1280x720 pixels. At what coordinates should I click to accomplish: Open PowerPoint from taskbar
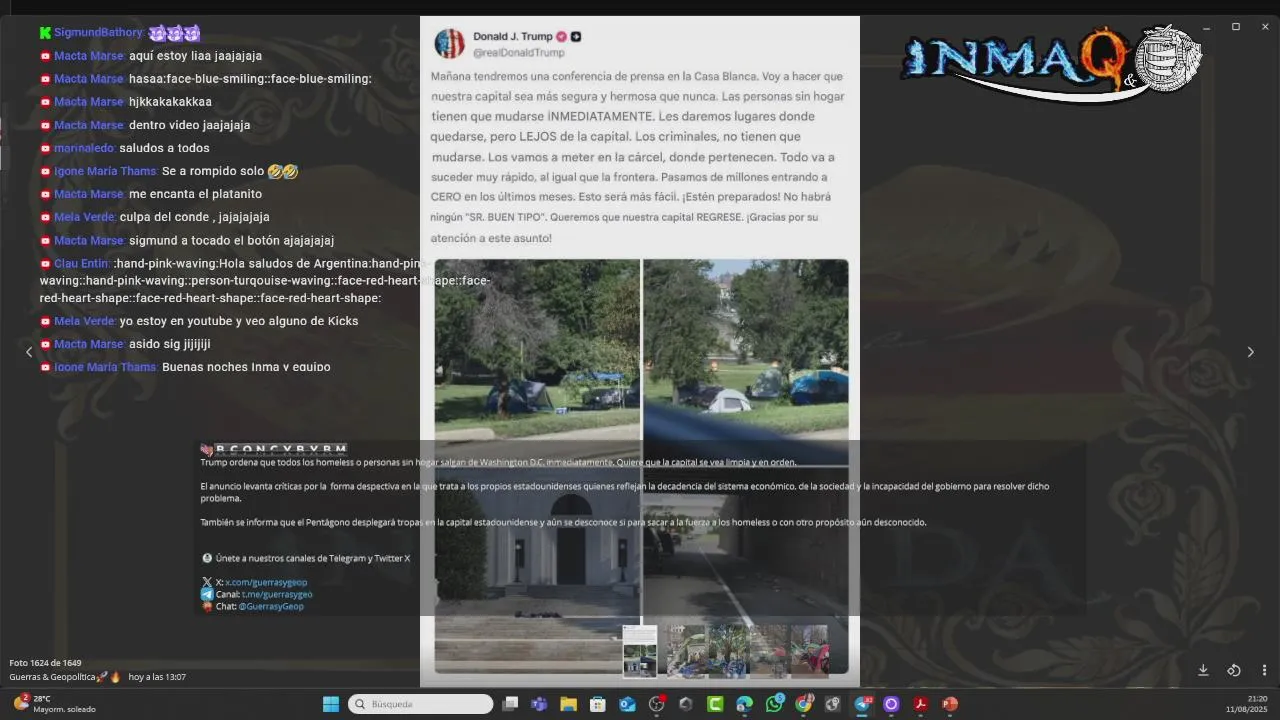click(x=950, y=704)
